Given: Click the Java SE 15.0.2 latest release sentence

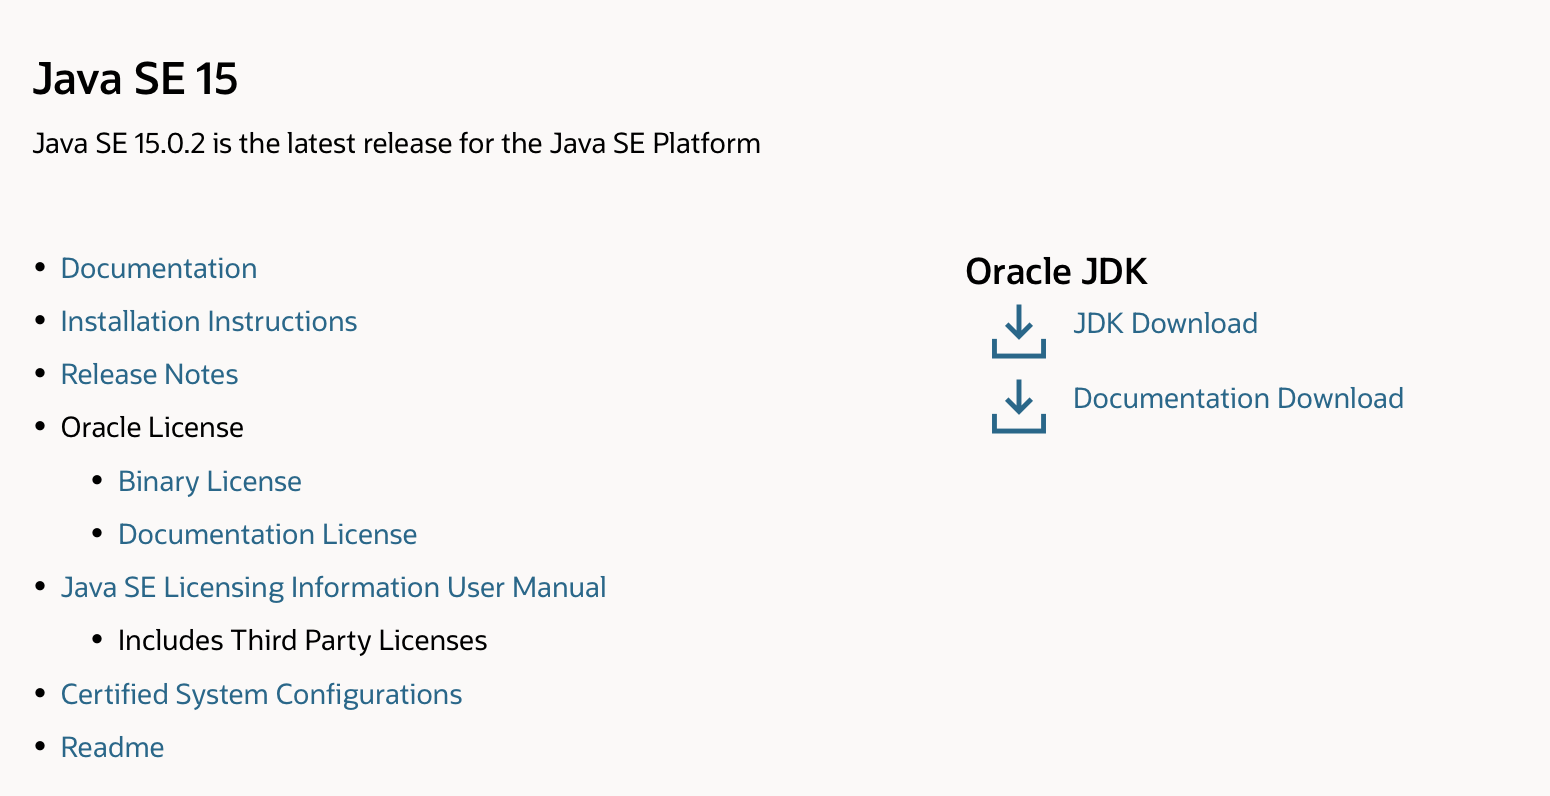Looking at the screenshot, I should (x=397, y=143).
